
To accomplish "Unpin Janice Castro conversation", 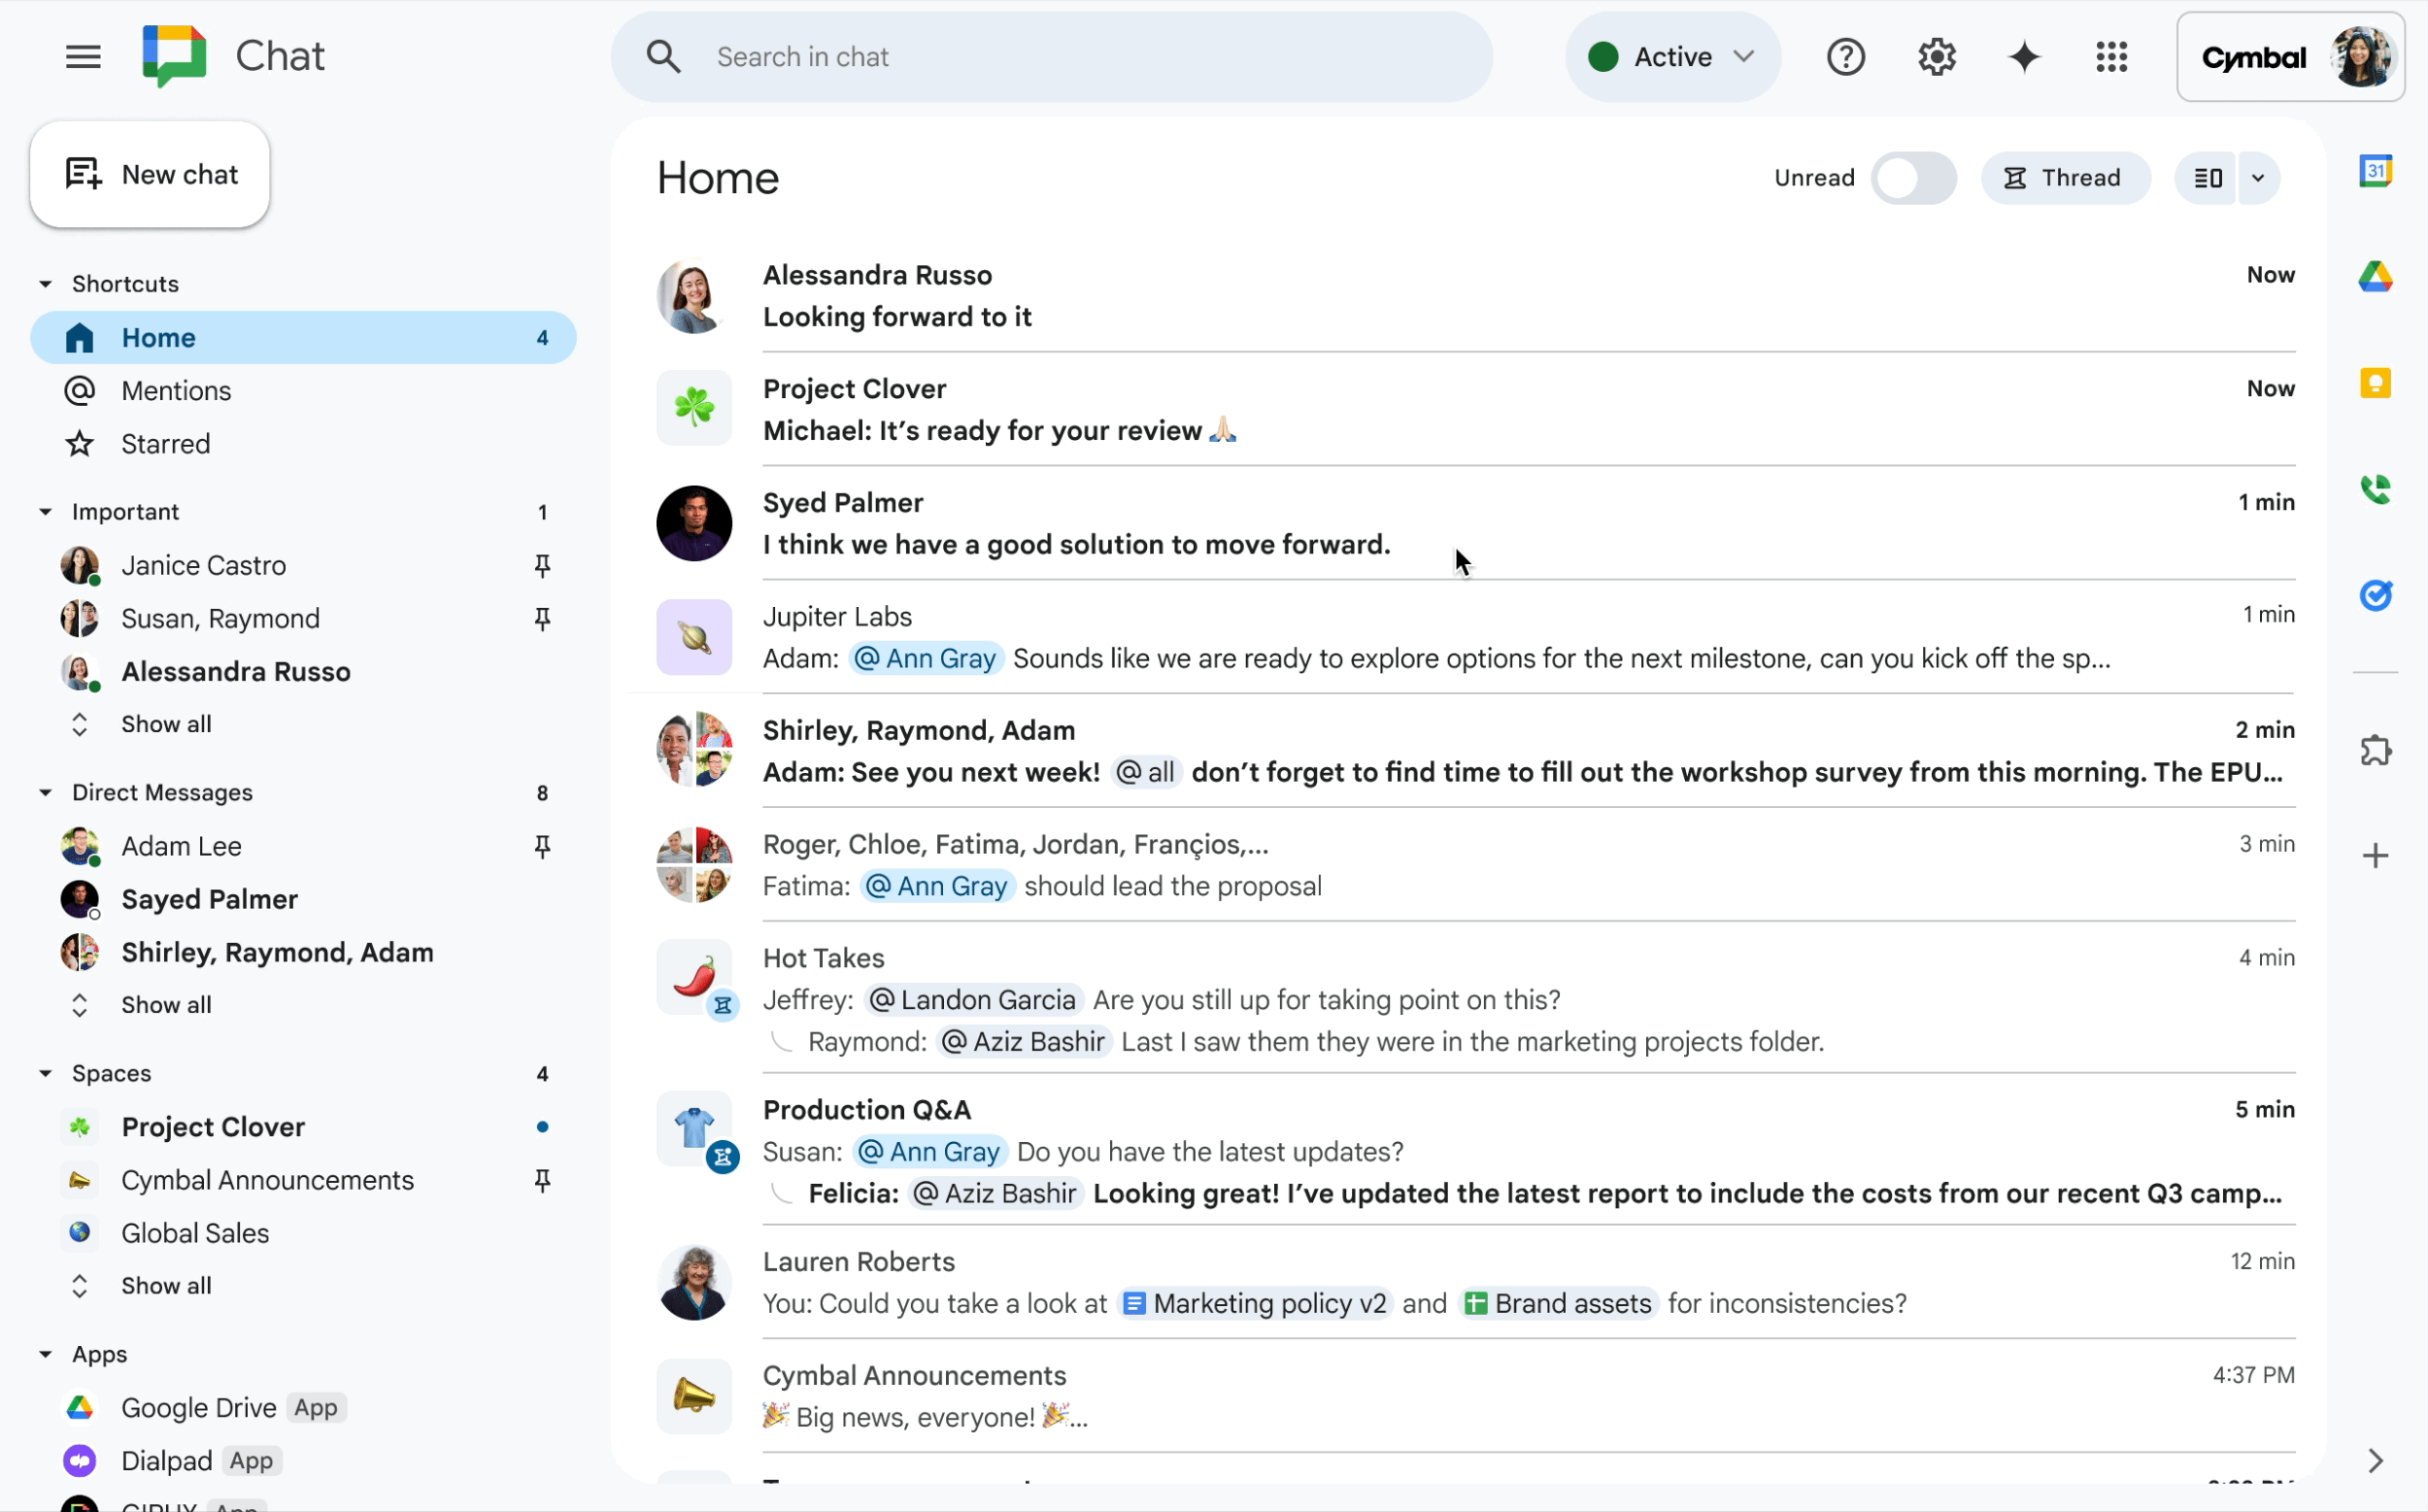I will 542,566.
